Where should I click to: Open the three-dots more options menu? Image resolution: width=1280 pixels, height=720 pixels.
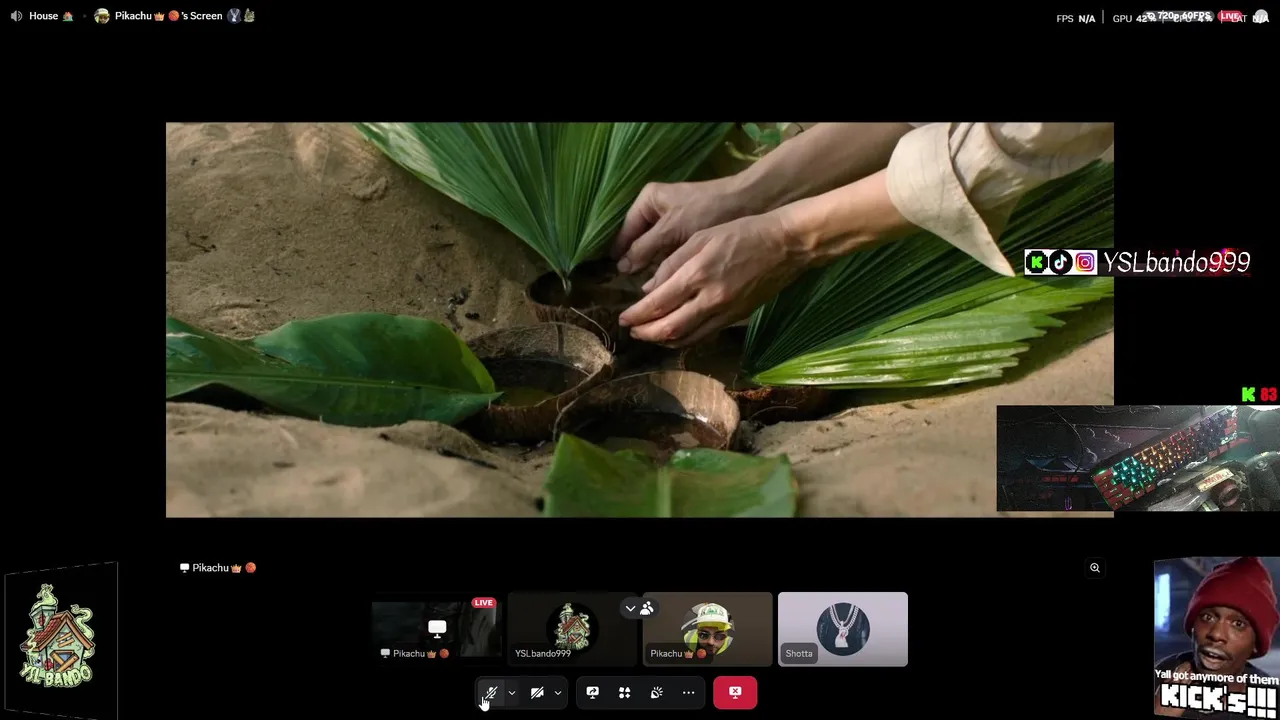[688, 692]
